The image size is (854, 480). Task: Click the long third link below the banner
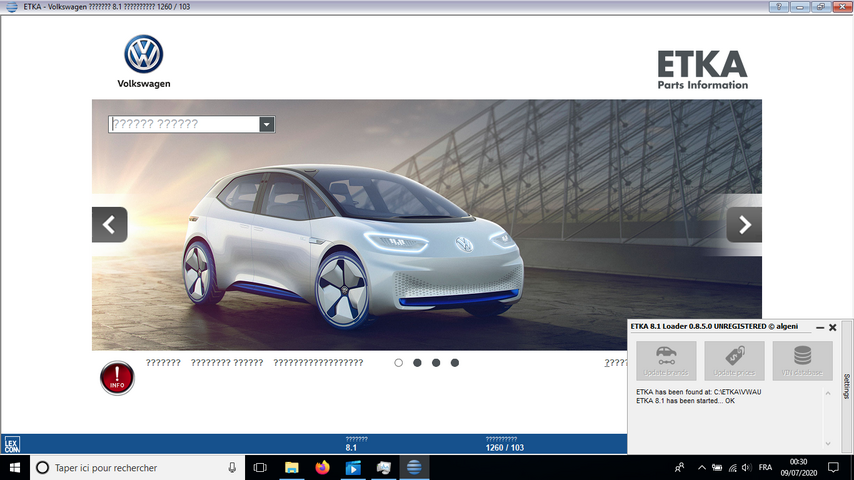point(318,363)
